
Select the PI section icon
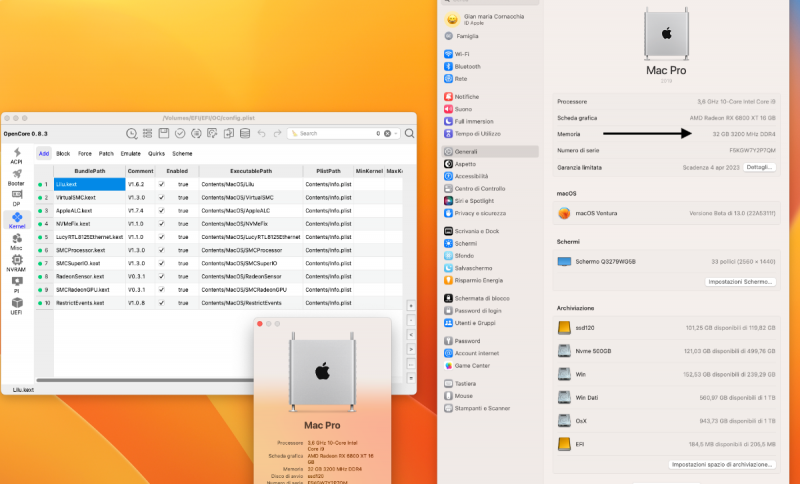pos(16,285)
